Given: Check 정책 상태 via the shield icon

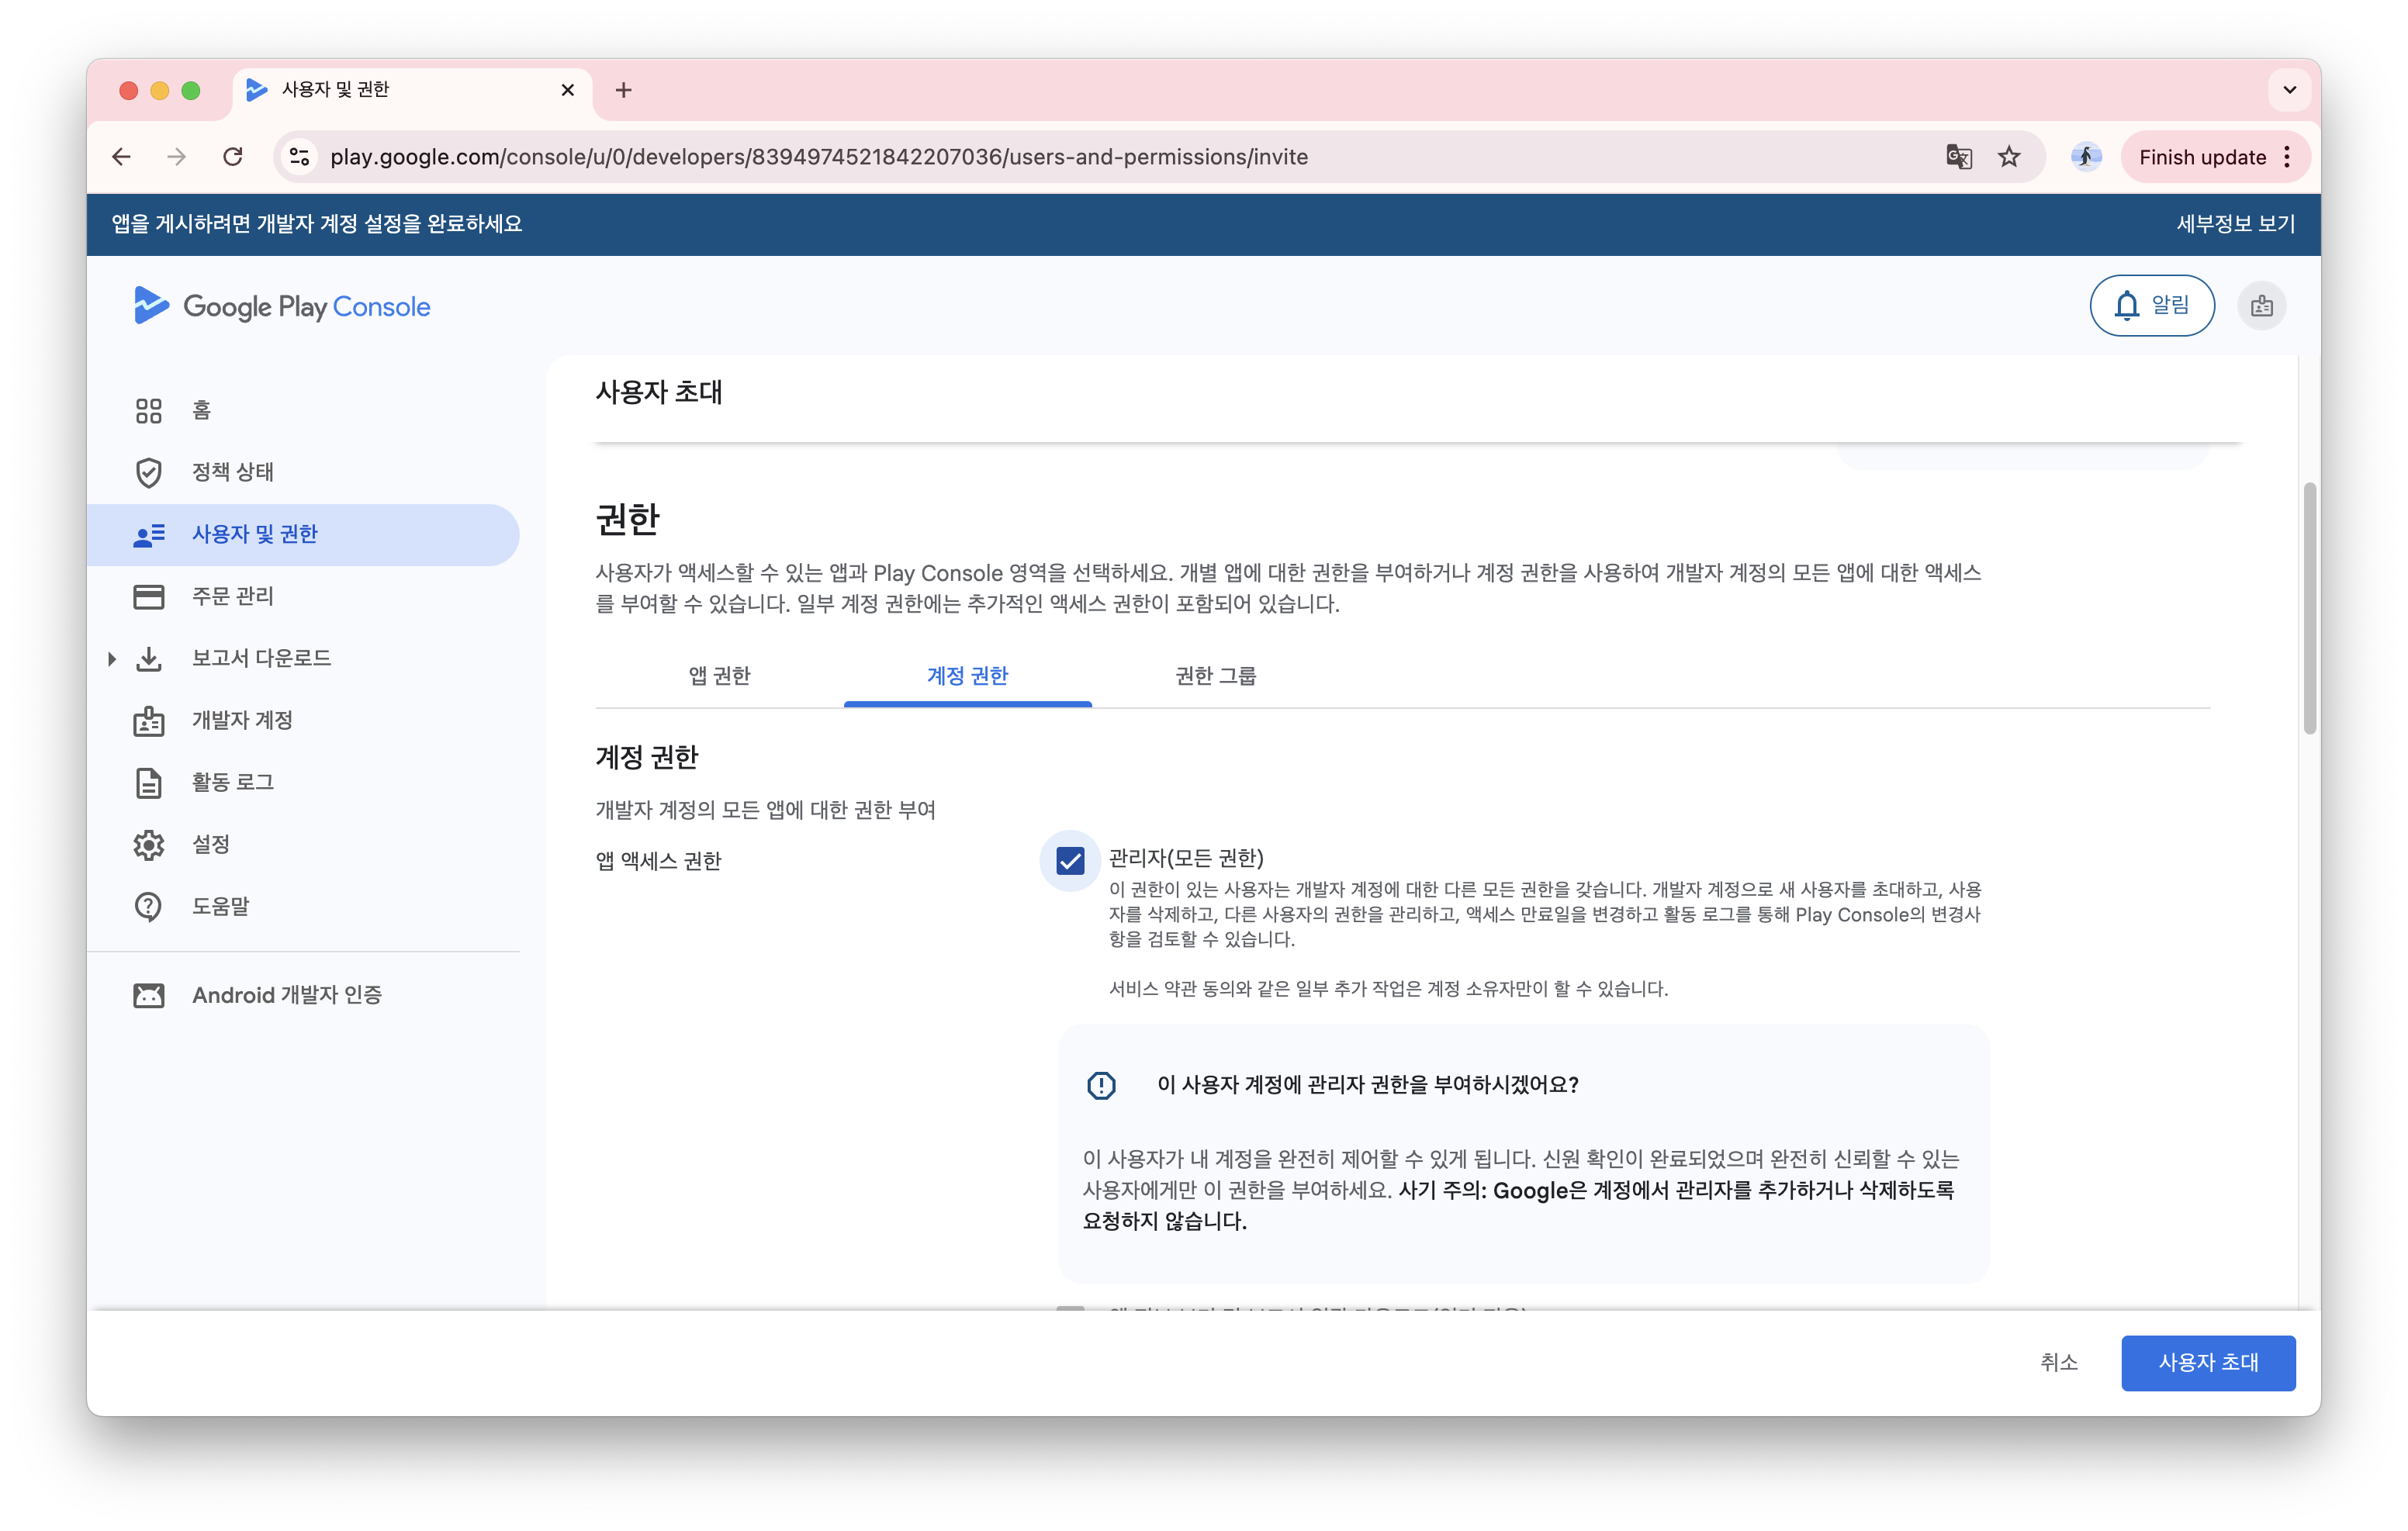Looking at the screenshot, I should [x=232, y=472].
